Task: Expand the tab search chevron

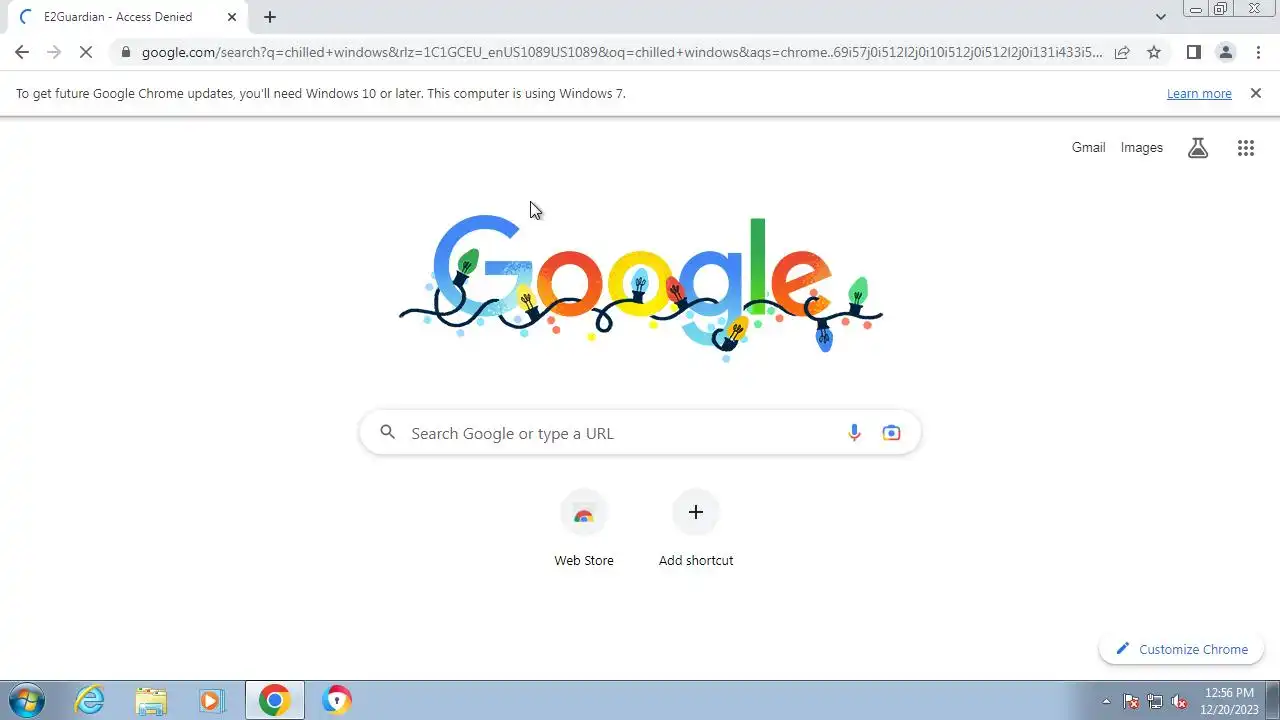Action: pos(1160,17)
